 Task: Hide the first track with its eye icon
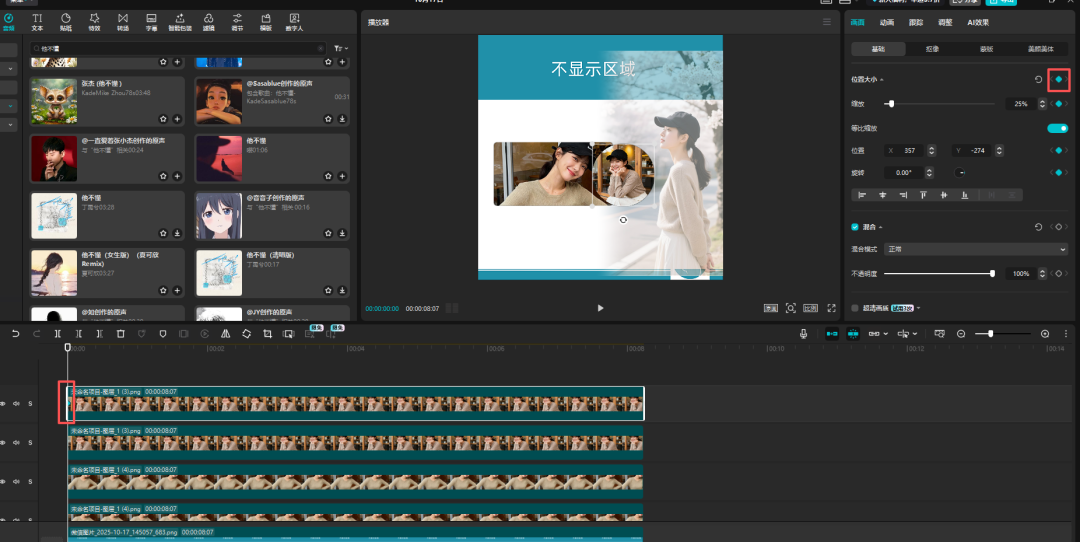(x=3, y=403)
